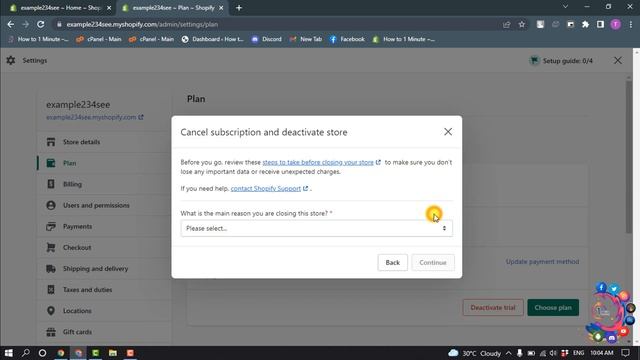Click the taskbar search icon
The image size is (640, 360).
pyautogui.click(x=25, y=353)
